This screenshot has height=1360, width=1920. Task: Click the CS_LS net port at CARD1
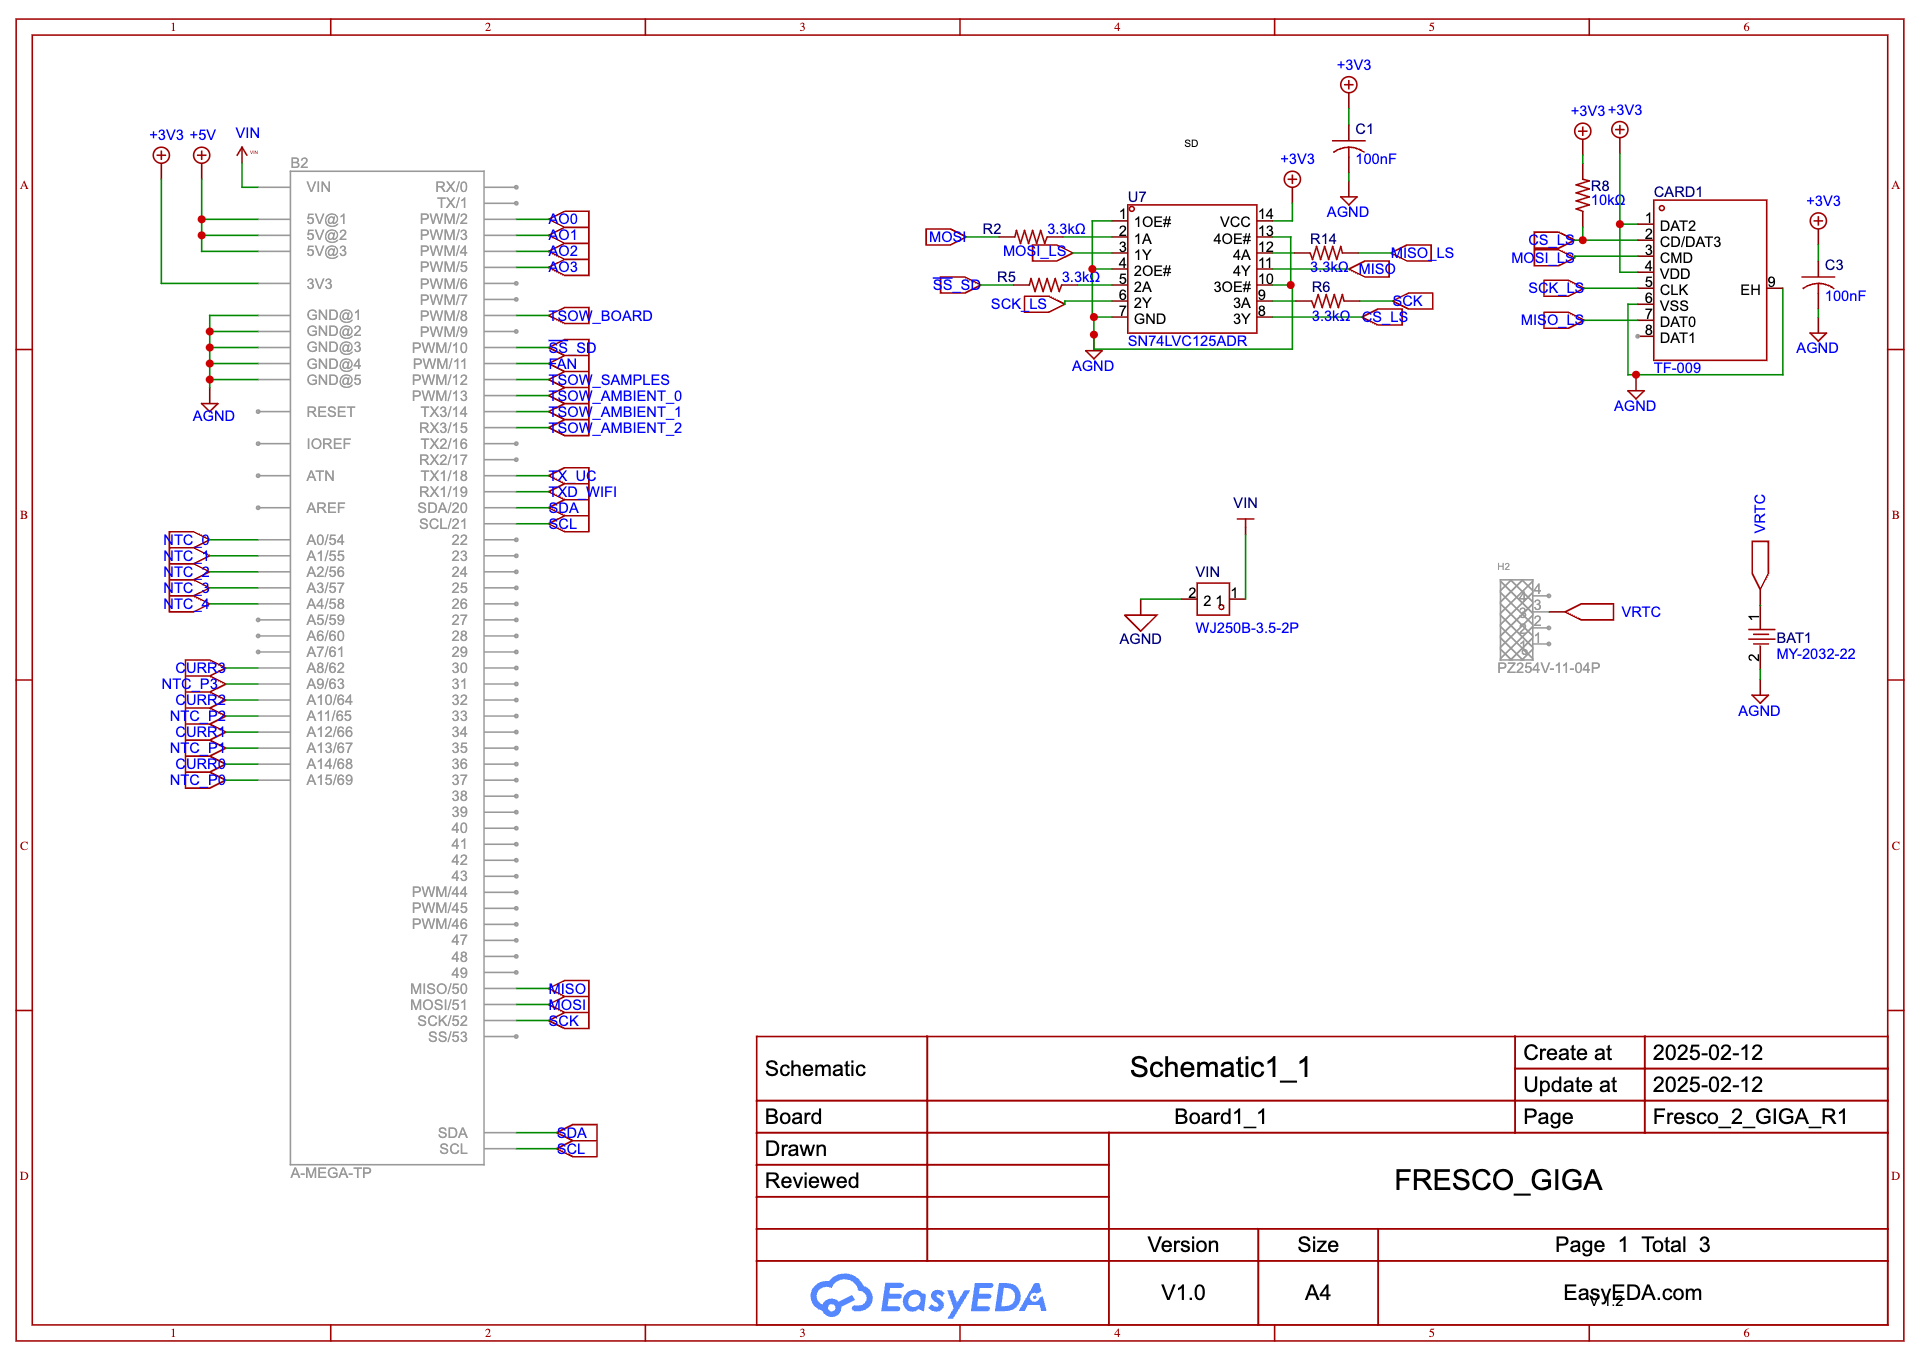tap(1552, 240)
